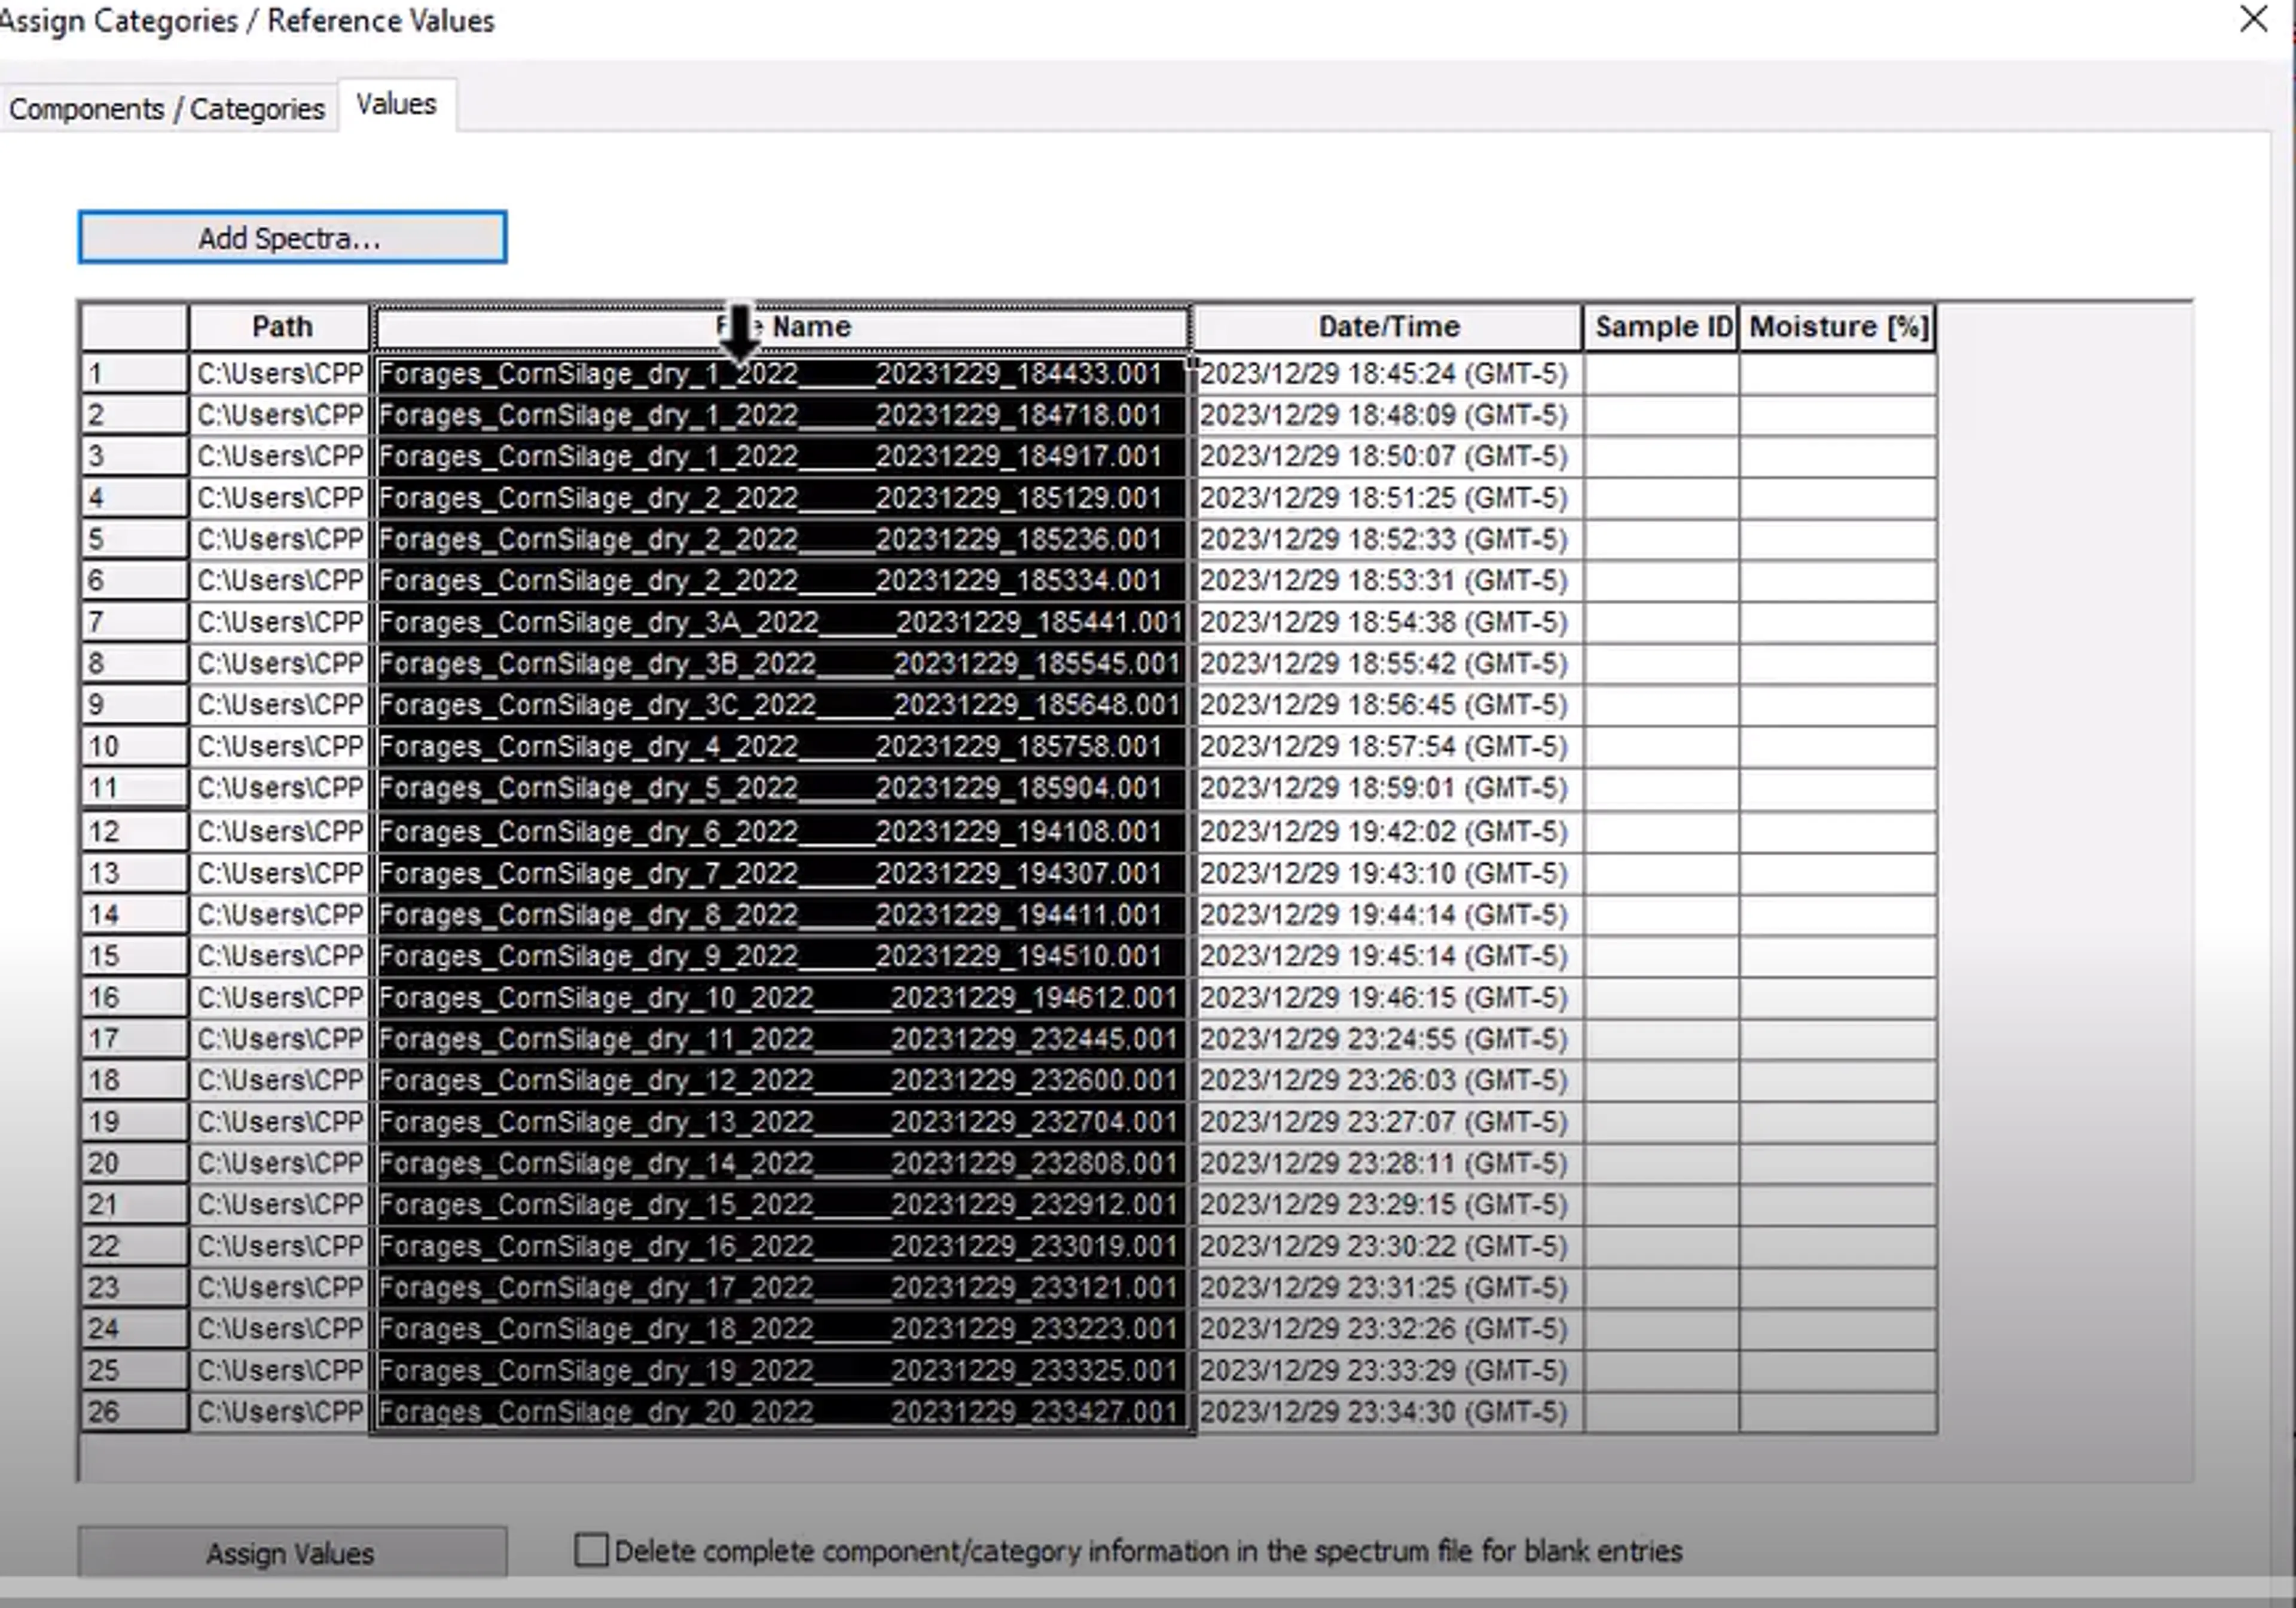Click the Path cell in row 1
Image resolution: width=2296 pixels, height=1608 pixels.
(280, 374)
